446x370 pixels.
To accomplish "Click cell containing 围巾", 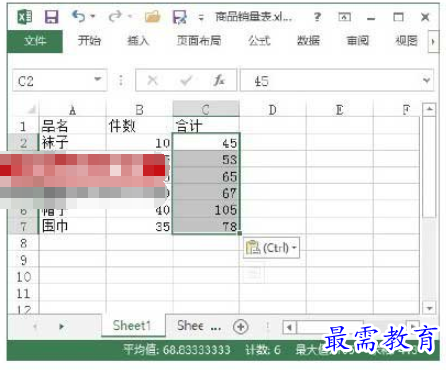I will (x=72, y=226).
